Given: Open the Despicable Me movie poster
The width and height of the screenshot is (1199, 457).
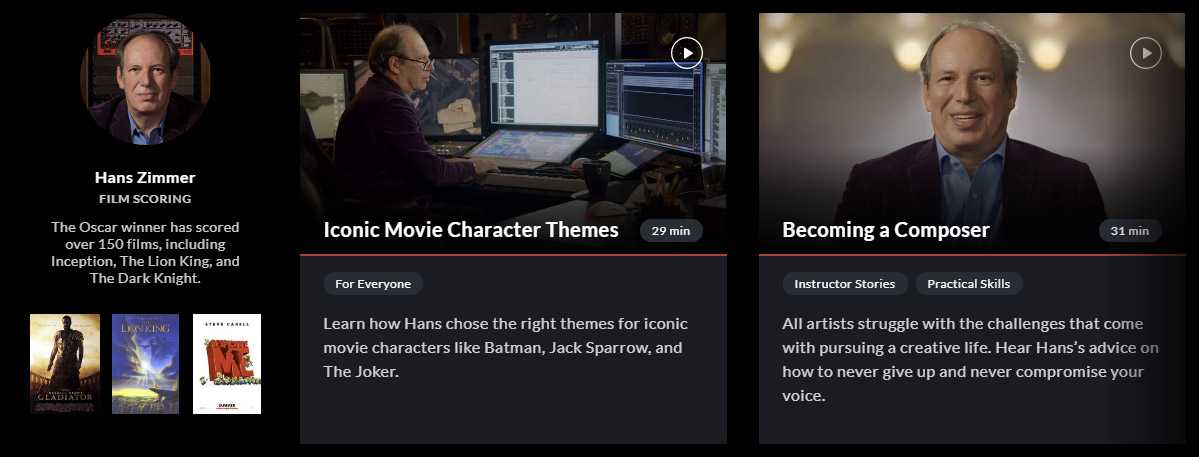Looking at the screenshot, I should [x=226, y=364].
